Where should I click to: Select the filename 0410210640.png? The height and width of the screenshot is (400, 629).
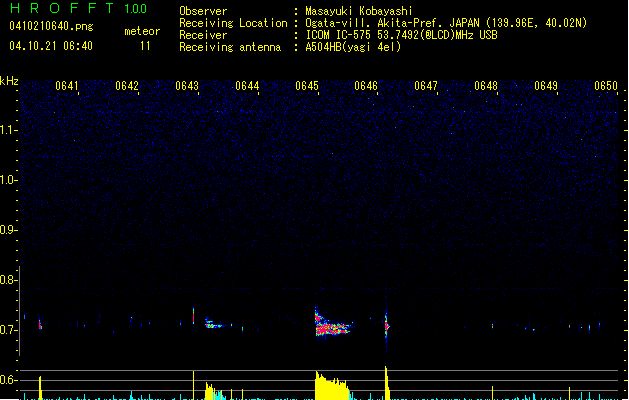point(51,26)
